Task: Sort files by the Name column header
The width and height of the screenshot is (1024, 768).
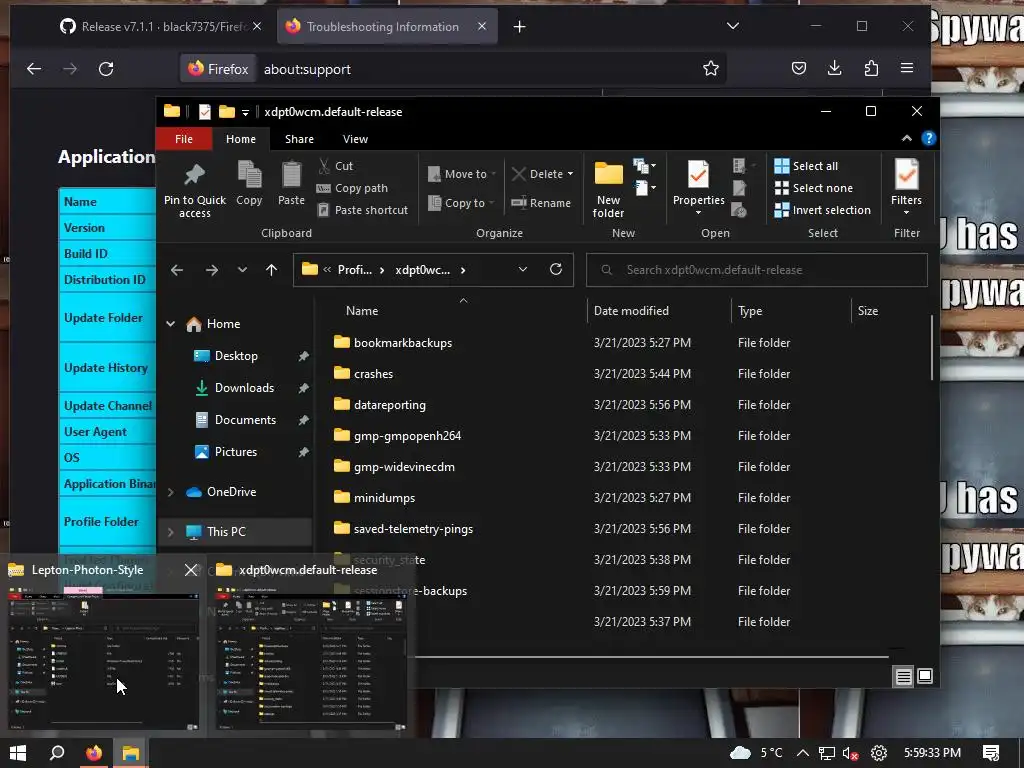Action: tap(362, 311)
